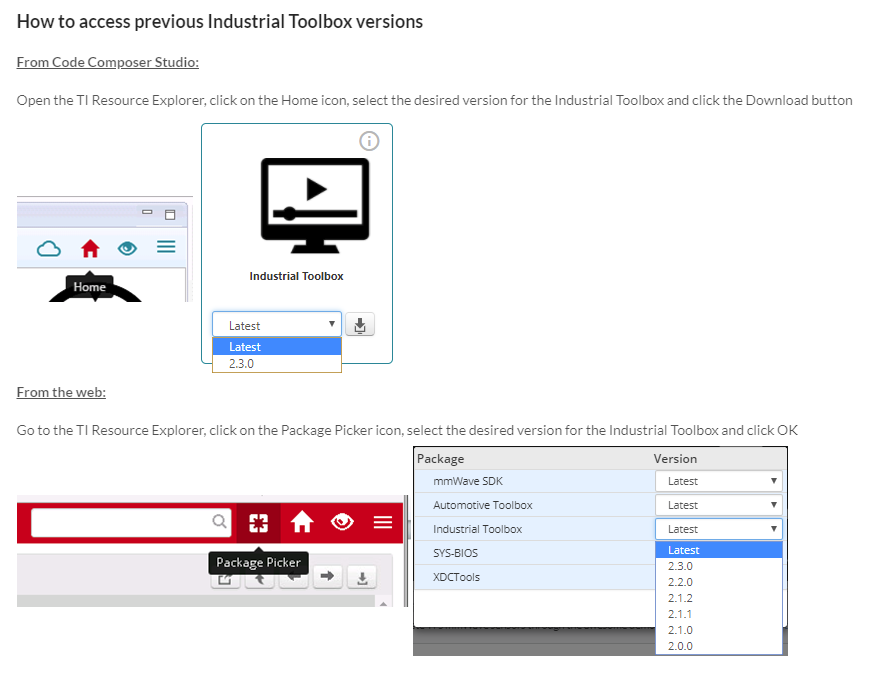Click the maximize icon in CCS panel header
This screenshot has width=885, height=677.
pyautogui.click(x=170, y=215)
